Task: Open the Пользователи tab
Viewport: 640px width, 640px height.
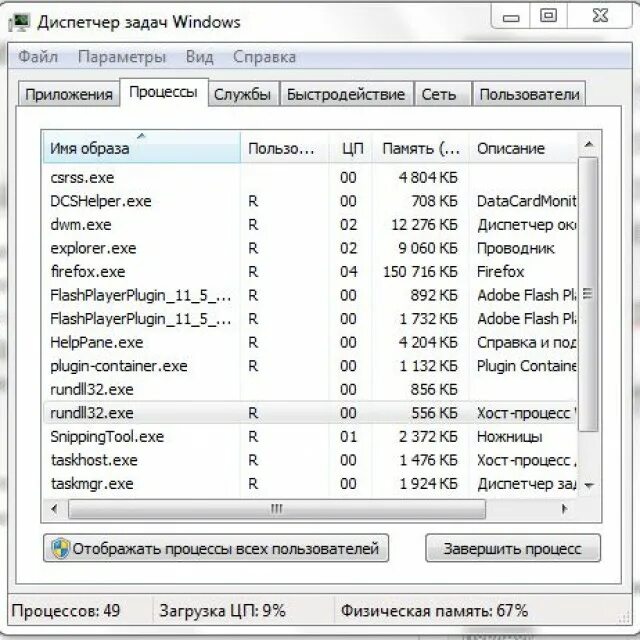Action: tap(529, 94)
